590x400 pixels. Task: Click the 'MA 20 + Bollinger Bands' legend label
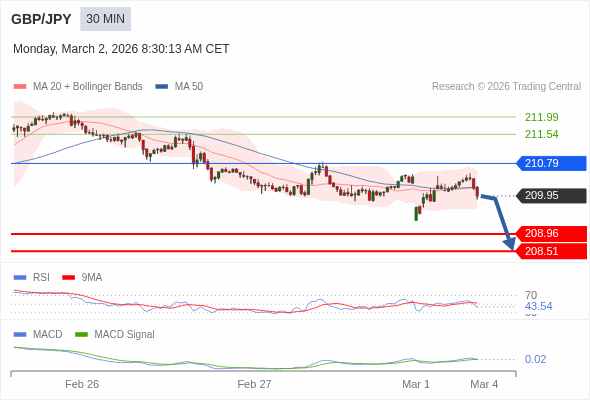pyautogui.click(x=88, y=87)
